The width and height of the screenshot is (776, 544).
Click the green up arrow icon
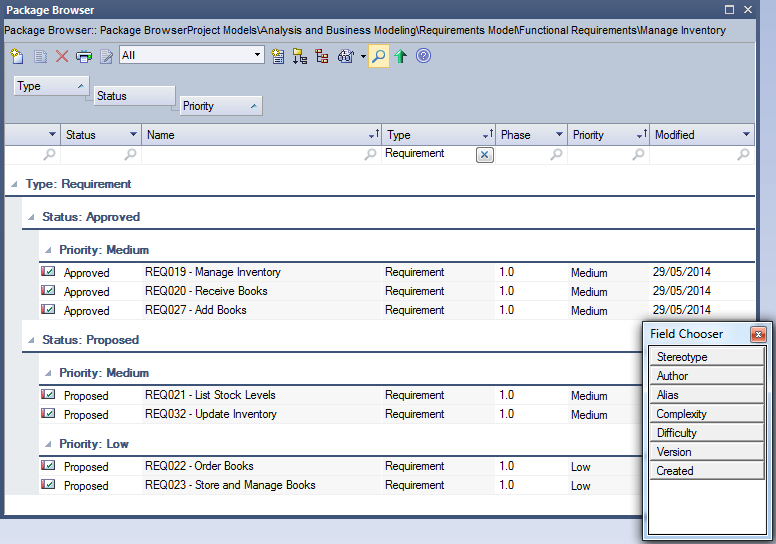pyautogui.click(x=401, y=56)
